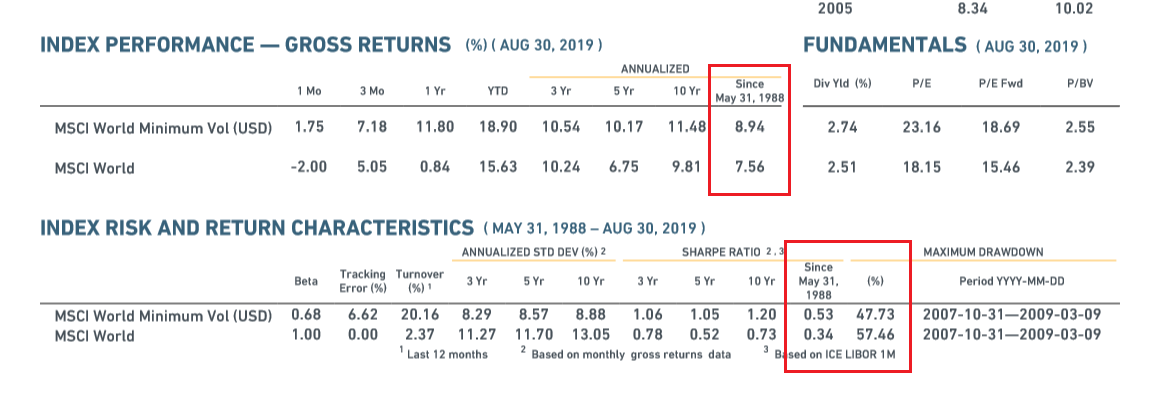Viewport: 1166px width, 410px height.
Task: Select the Div Yld (%) column header
Action: coord(842,84)
